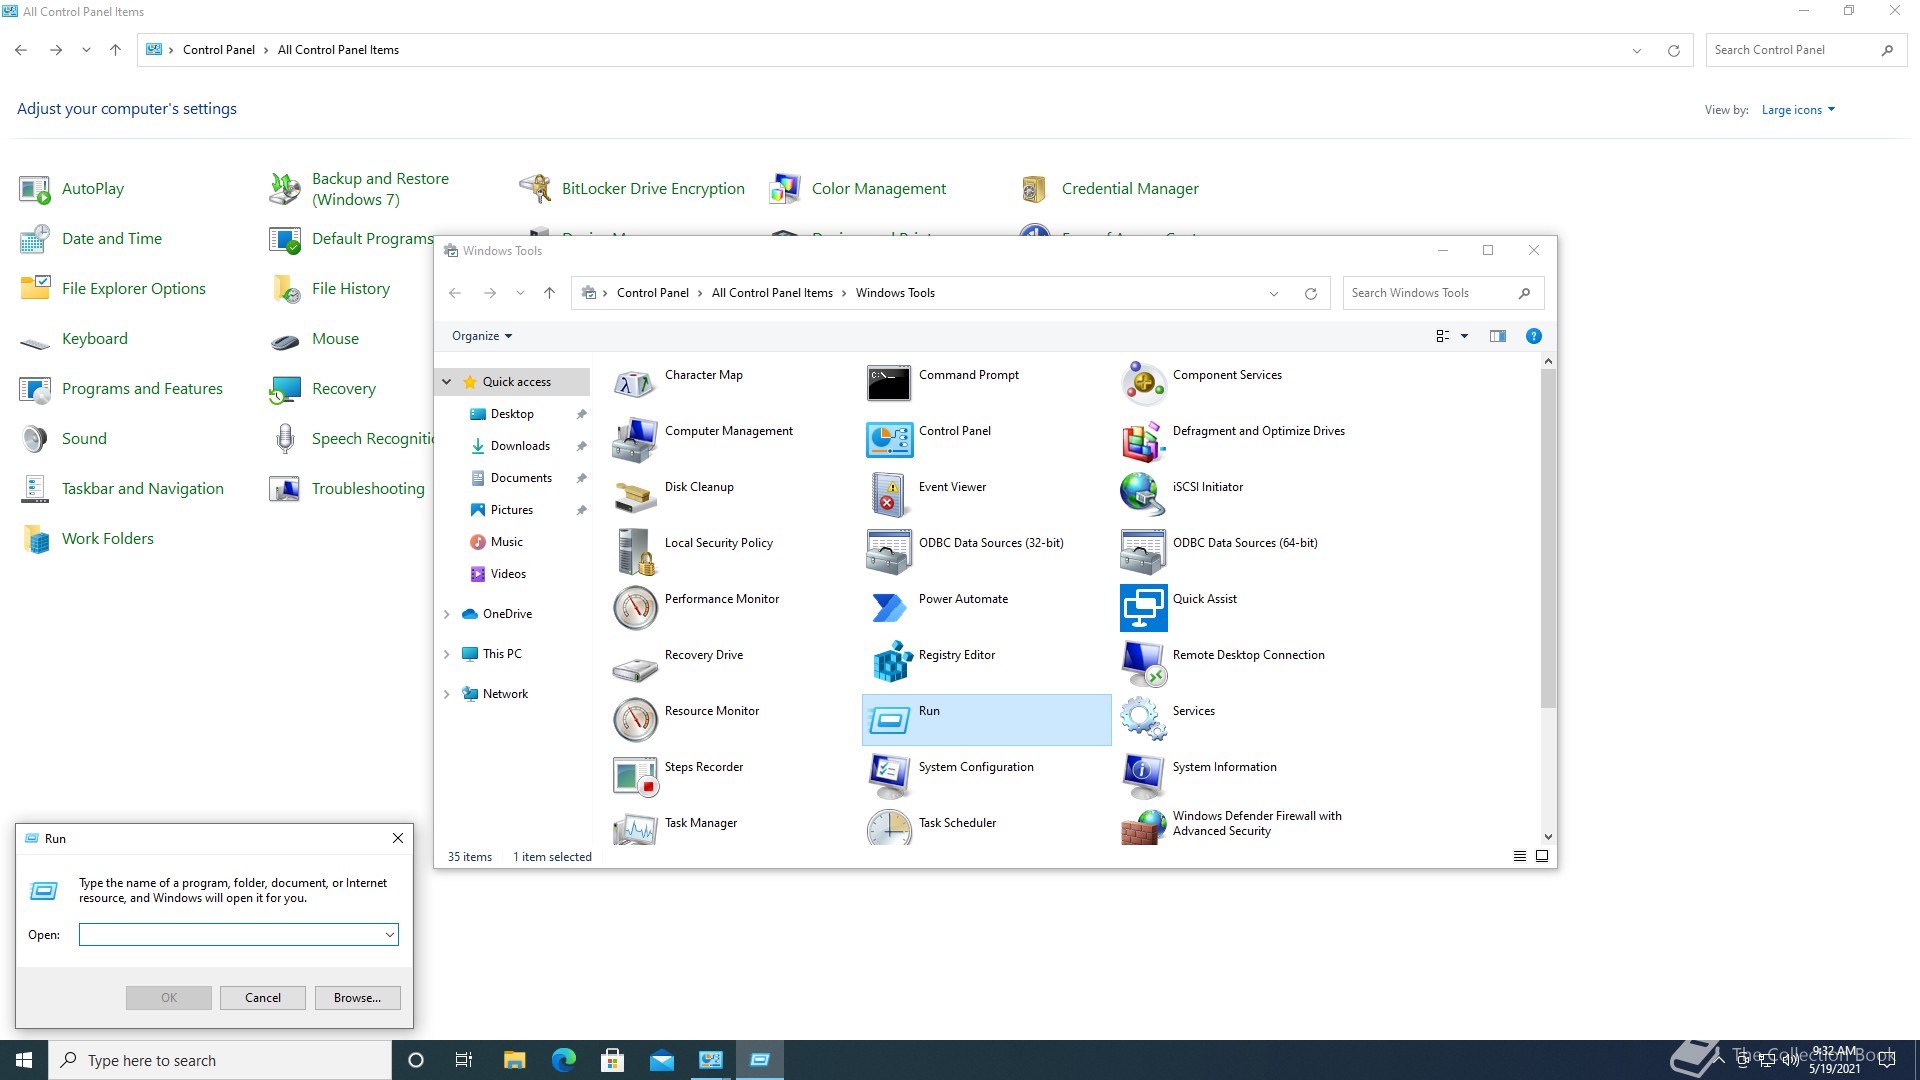Expand the This PC tree node
The image size is (1920, 1080).
pos(447,654)
